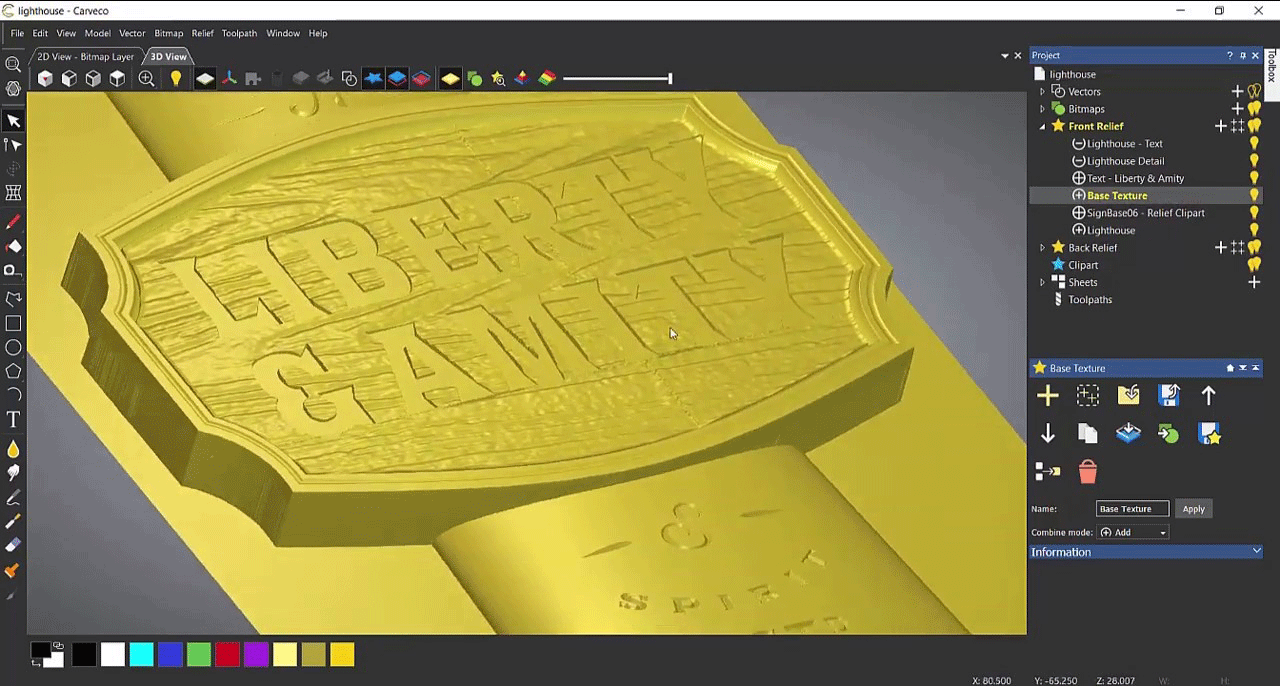Click the zoom magnifier icon in 3D view toolbar

pyautogui.click(x=147, y=79)
